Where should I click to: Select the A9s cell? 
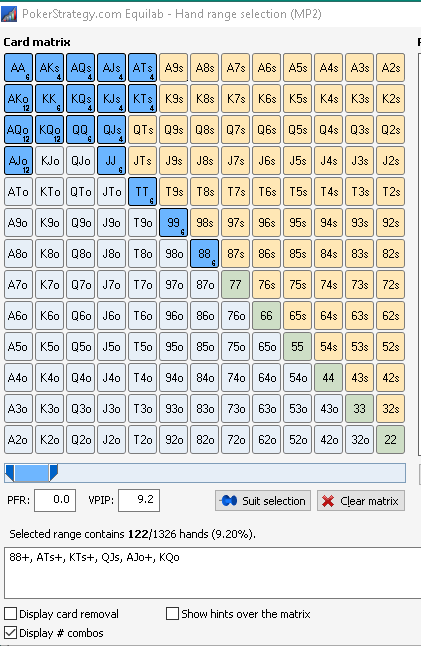click(x=174, y=68)
